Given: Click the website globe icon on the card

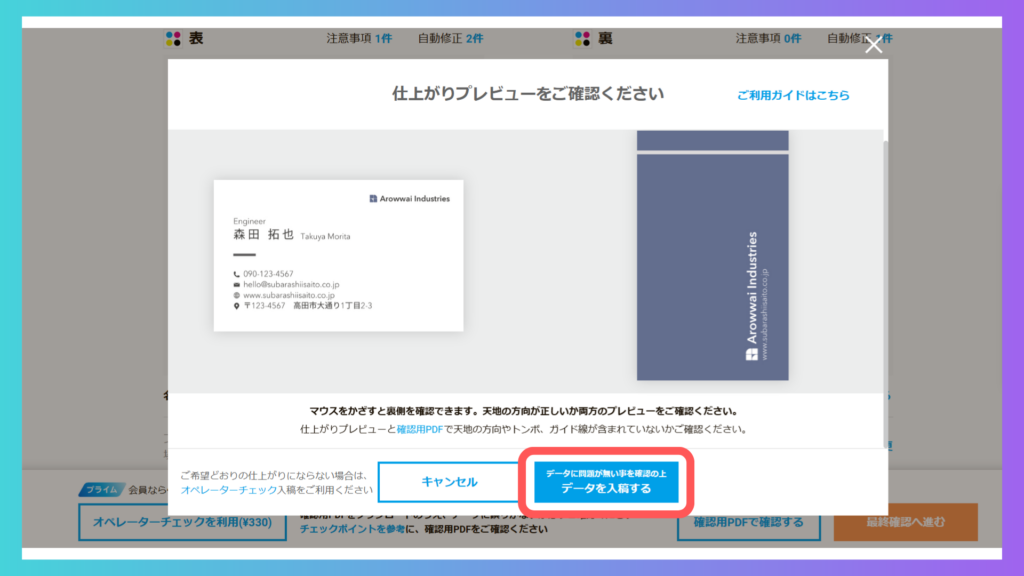Looking at the screenshot, I should [237, 296].
